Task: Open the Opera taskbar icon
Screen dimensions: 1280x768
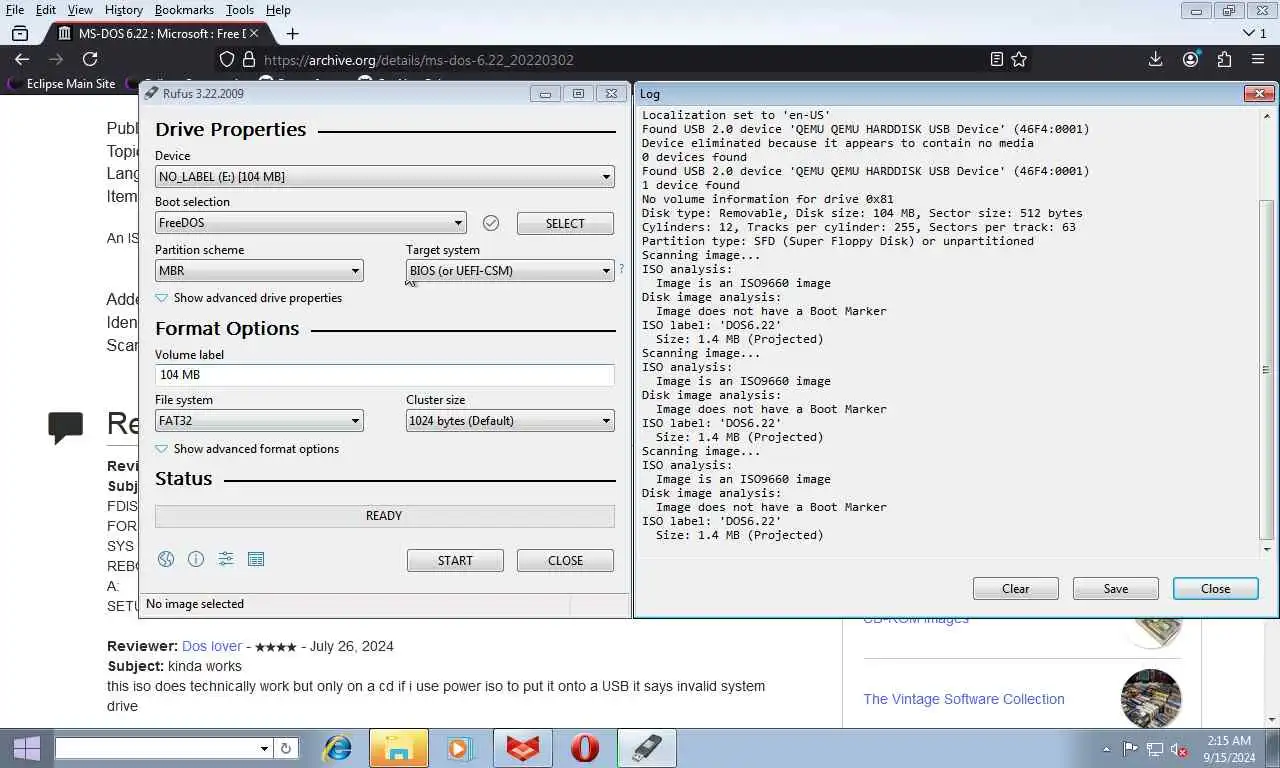Action: coord(584,748)
